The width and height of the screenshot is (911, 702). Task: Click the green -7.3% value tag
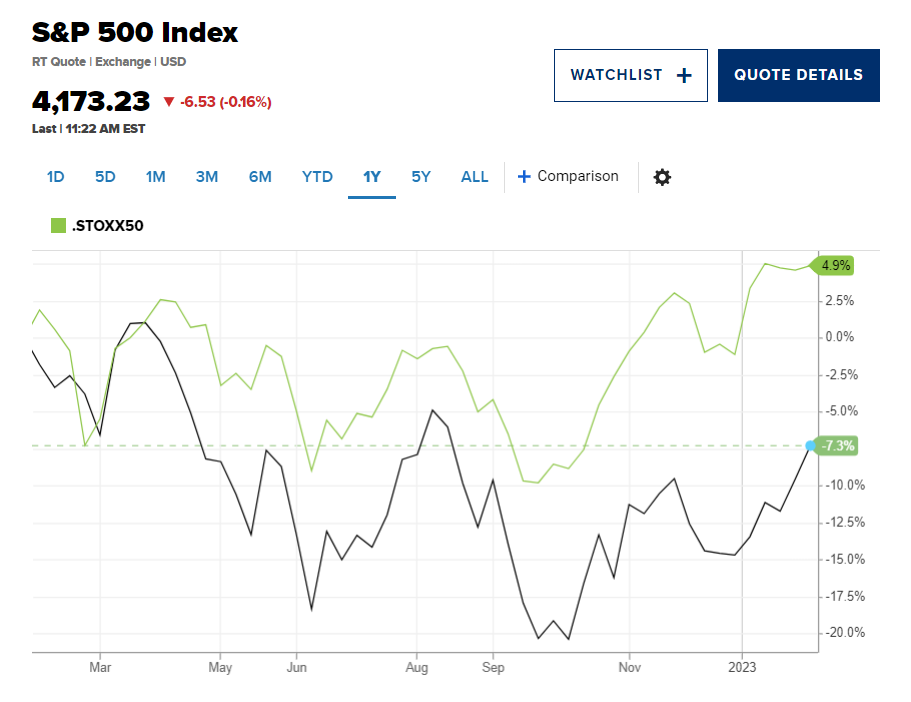point(835,446)
